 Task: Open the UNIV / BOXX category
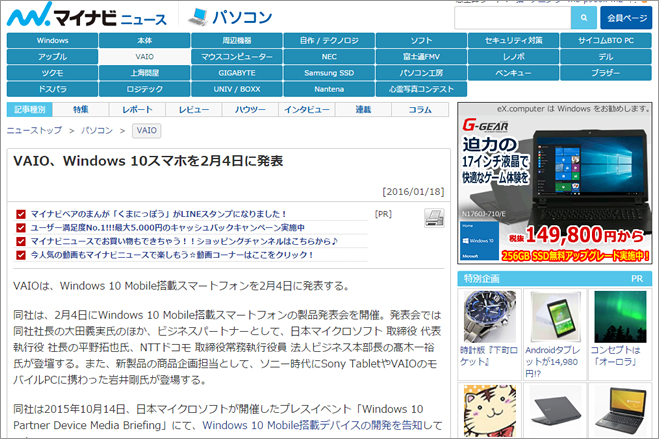click(x=237, y=89)
